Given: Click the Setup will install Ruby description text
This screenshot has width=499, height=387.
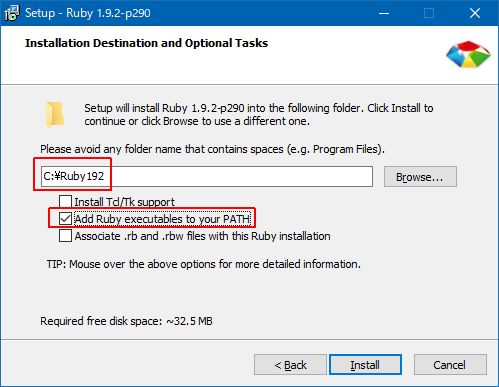Looking at the screenshot, I should pyautogui.click(x=259, y=115).
